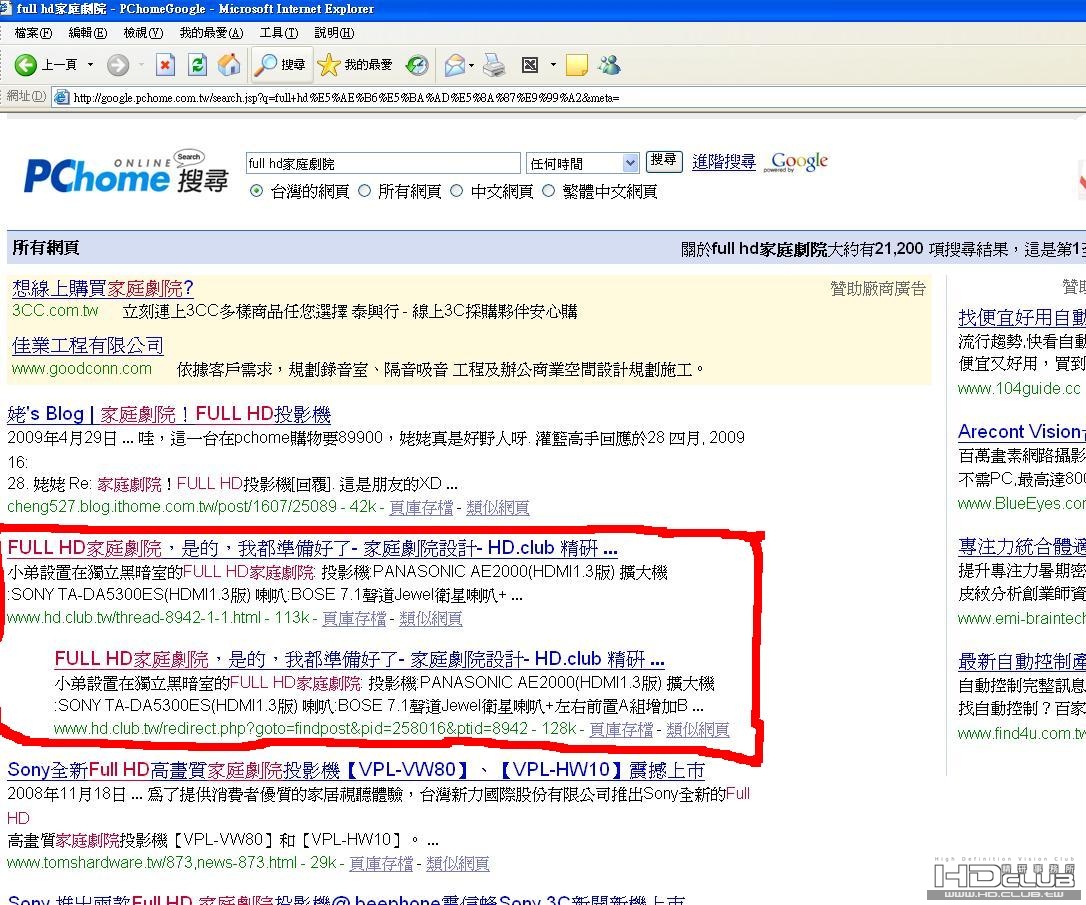Click the full hd家庭劇院 search box
This screenshot has width=1086, height=905.
[x=383, y=163]
